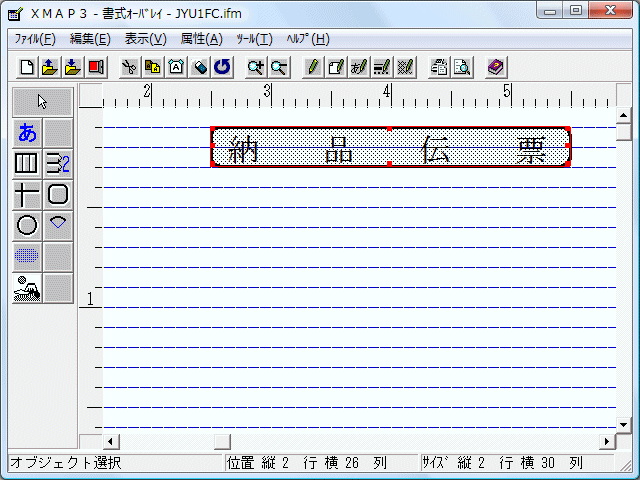640x480 pixels.
Task: Click the letter A text attribute icon
Action: [x=176, y=67]
